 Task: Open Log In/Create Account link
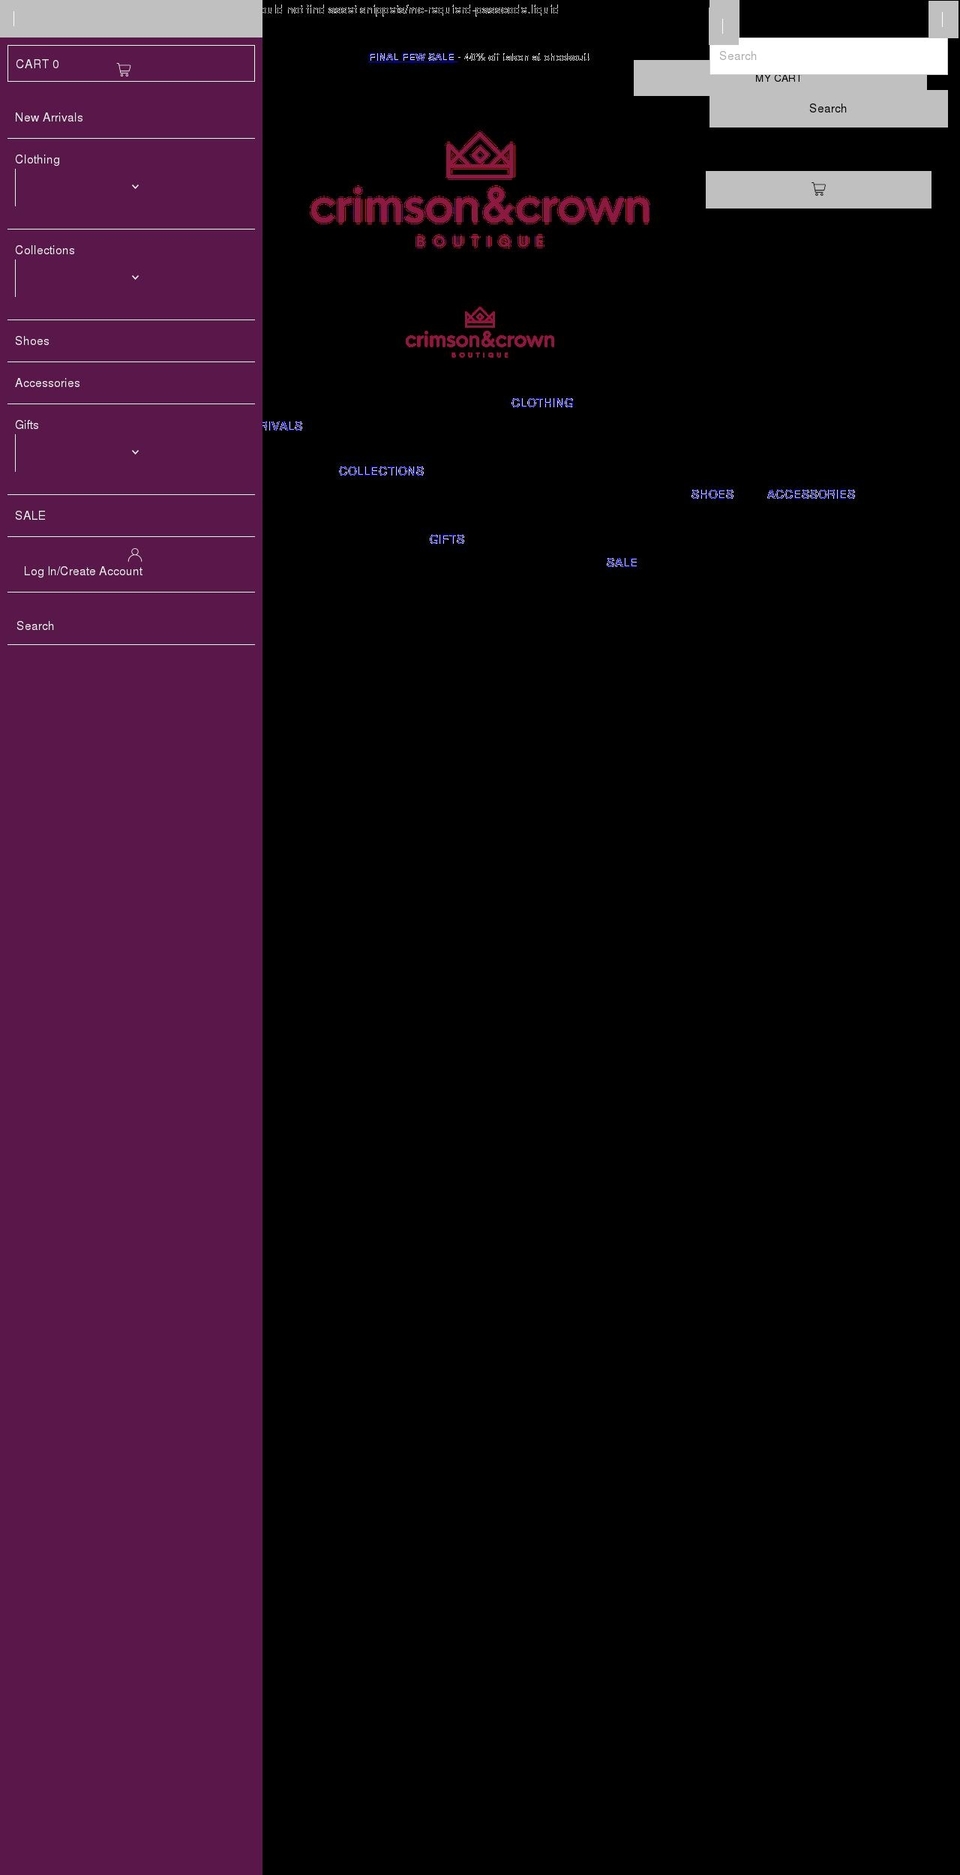pos(83,572)
